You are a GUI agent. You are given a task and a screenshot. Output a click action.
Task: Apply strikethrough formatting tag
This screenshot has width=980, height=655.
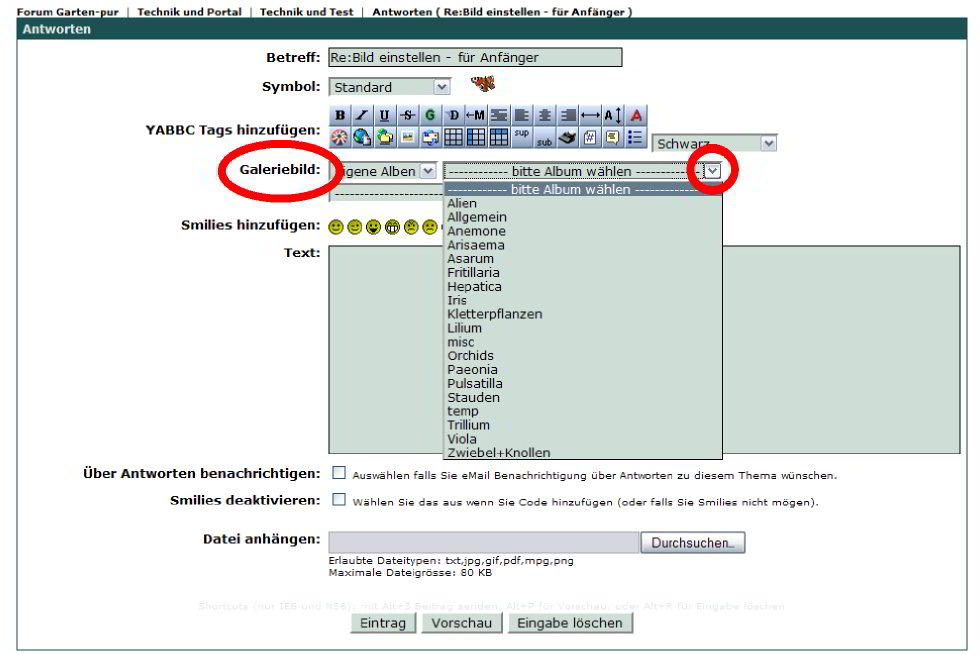click(407, 116)
